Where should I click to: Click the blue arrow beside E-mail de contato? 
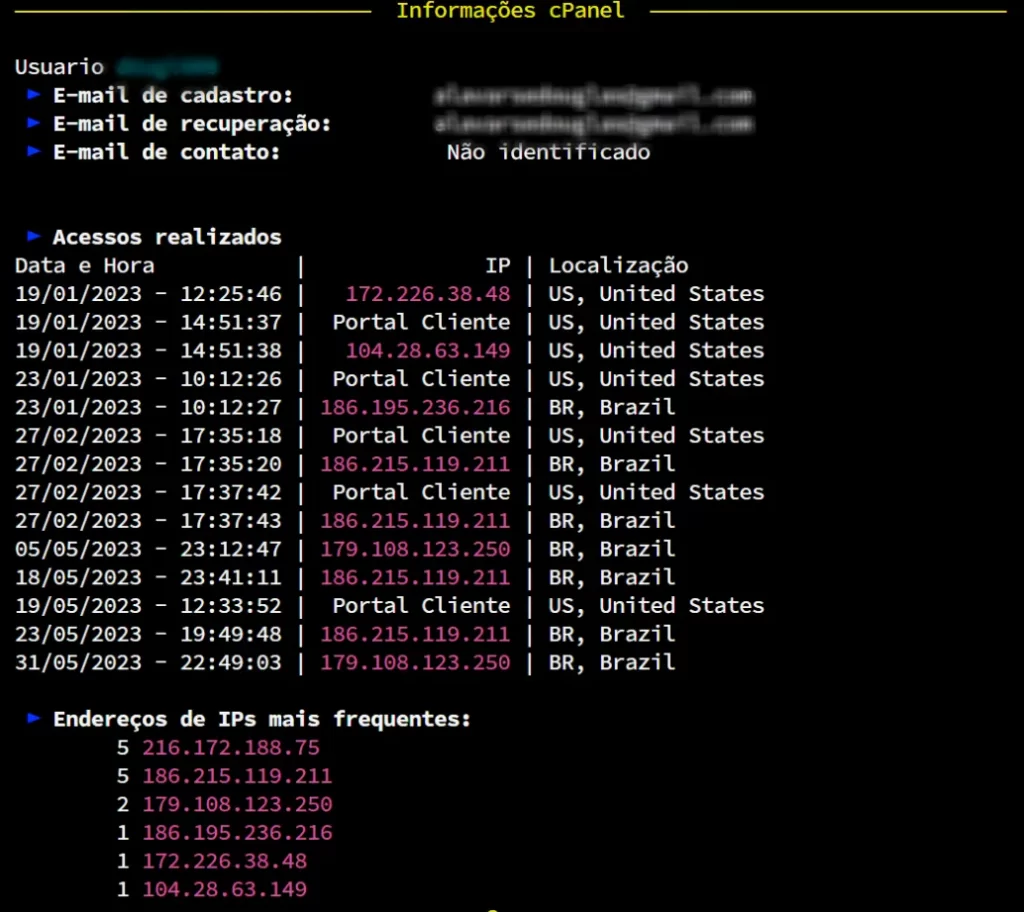(x=33, y=152)
